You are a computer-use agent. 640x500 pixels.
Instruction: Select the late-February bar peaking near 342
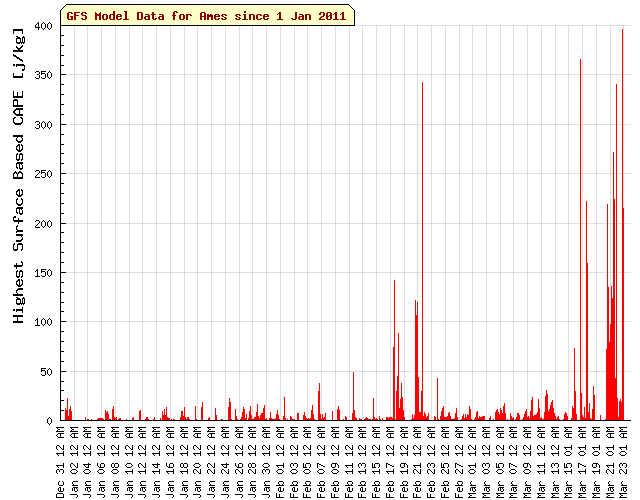(422, 251)
